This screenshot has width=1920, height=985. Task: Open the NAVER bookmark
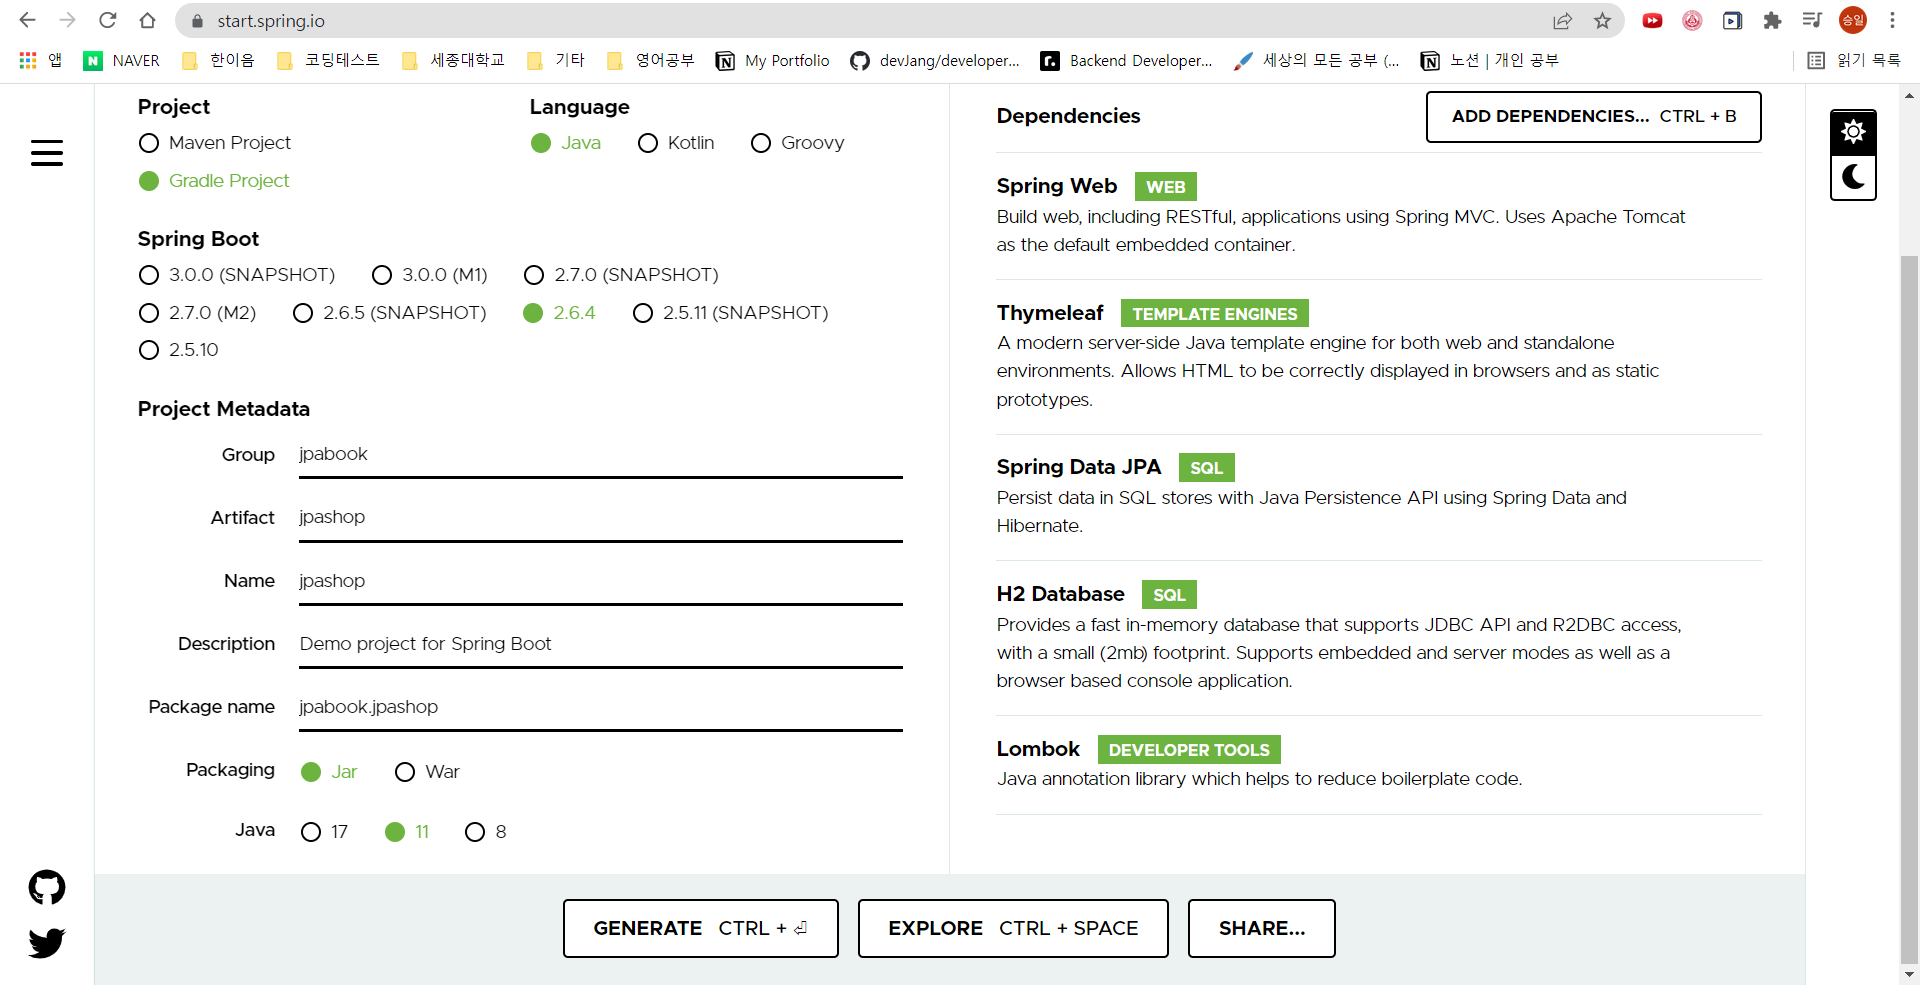click(121, 61)
